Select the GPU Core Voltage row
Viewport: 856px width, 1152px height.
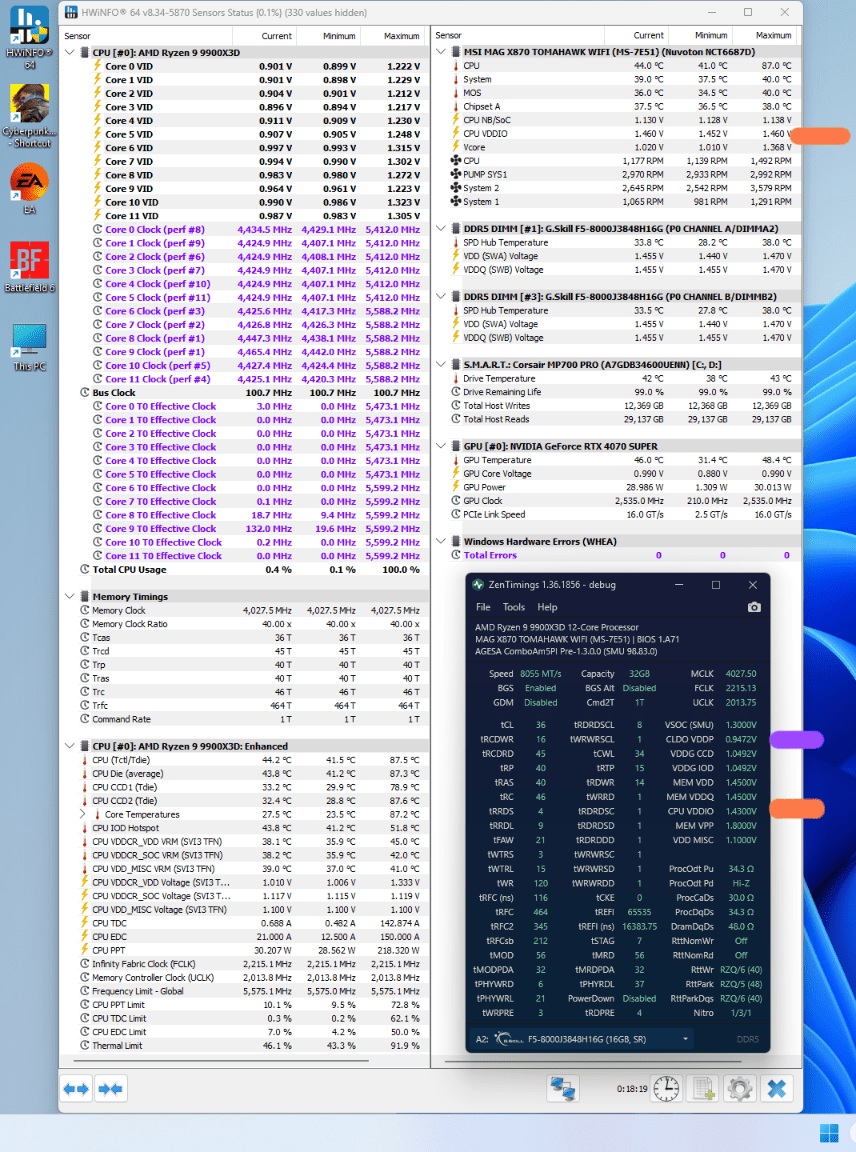pyautogui.click(x=616, y=474)
